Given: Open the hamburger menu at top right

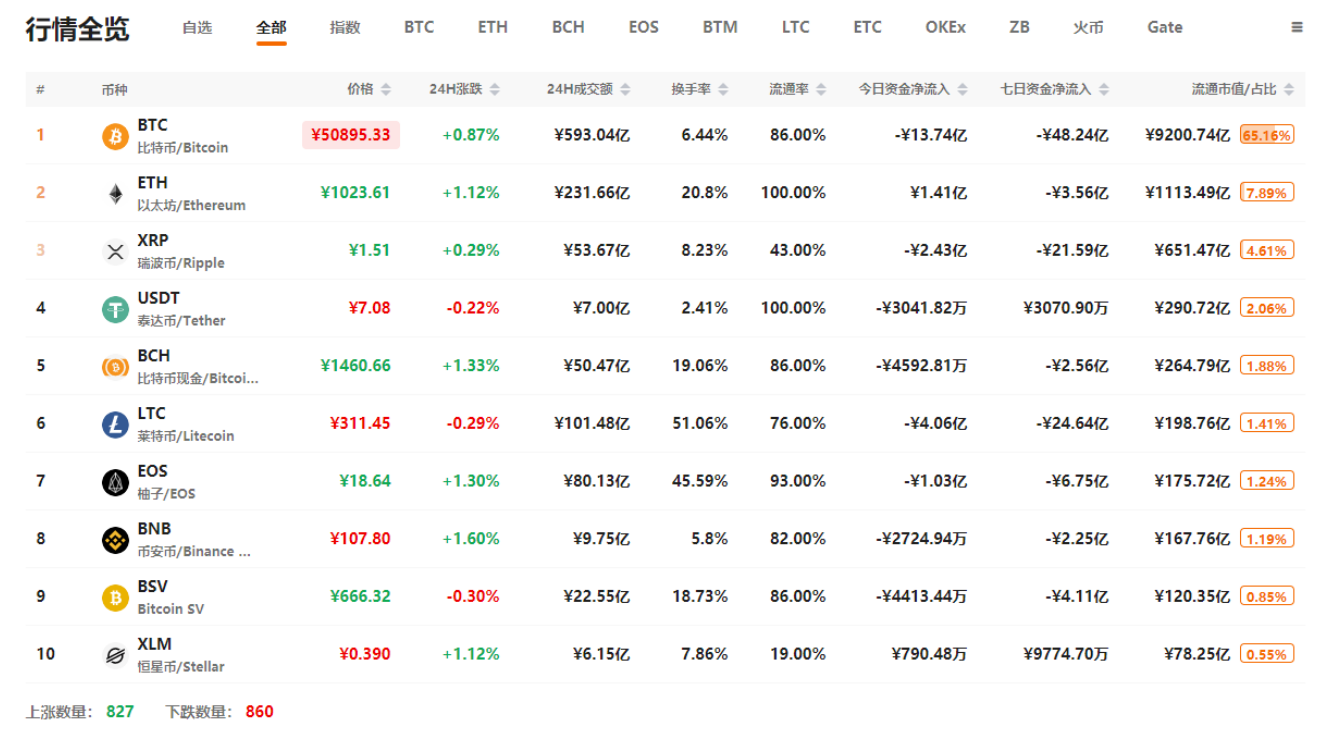Looking at the screenshot, I should pyautogui.click(x=1297, y=28).
